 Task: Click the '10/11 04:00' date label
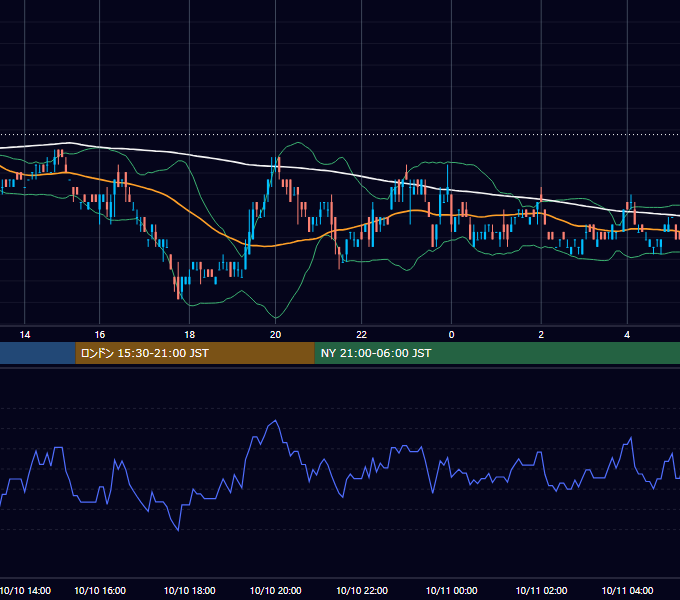(x=627, y=590)
